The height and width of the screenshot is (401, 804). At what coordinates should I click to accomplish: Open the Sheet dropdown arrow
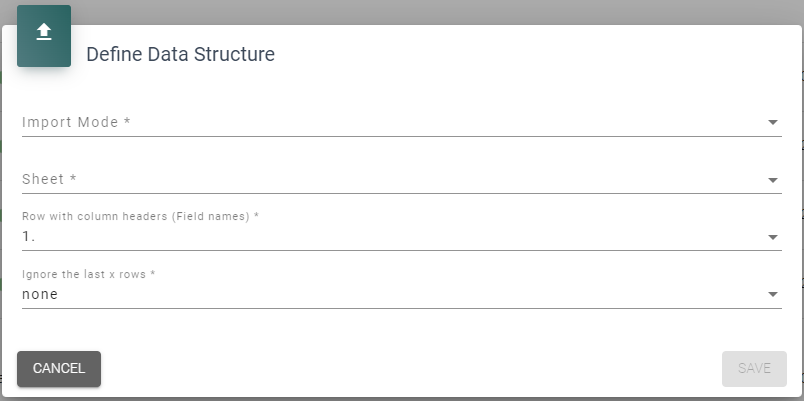coord(773,179)
